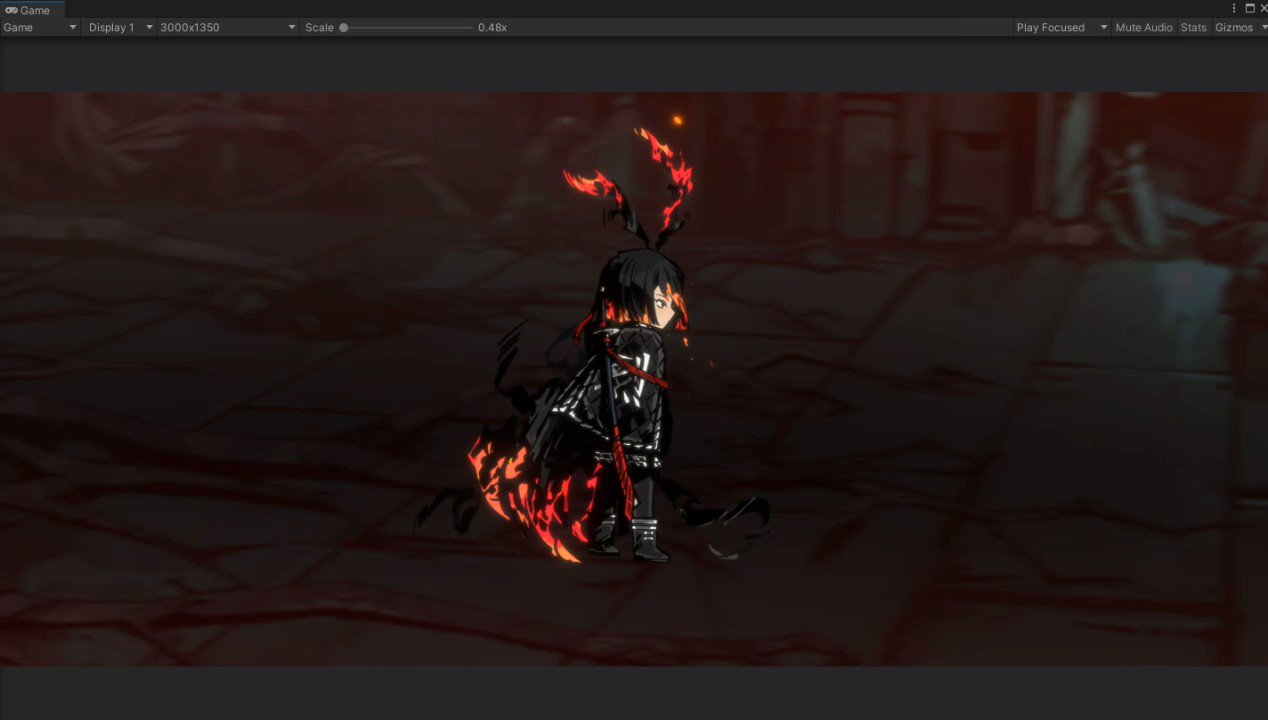The image size is (1268, 720).
Task: Toggle Mute Audio
Action: tap(1143, 27)
